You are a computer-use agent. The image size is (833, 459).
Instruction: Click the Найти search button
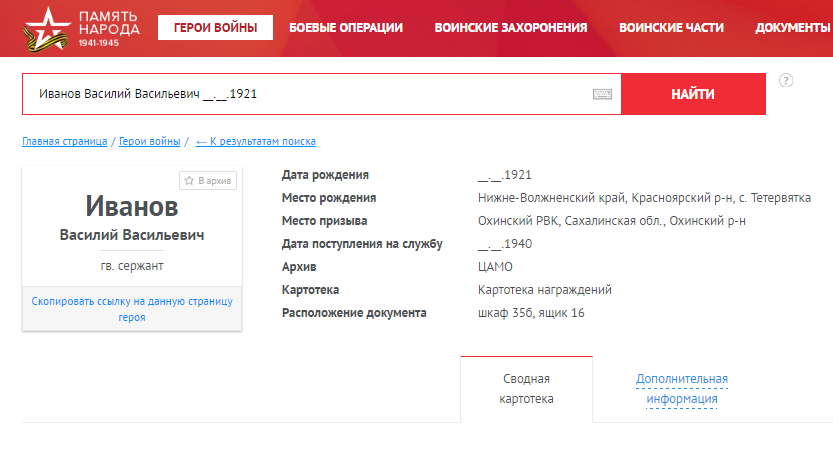[x=693, y=94]
